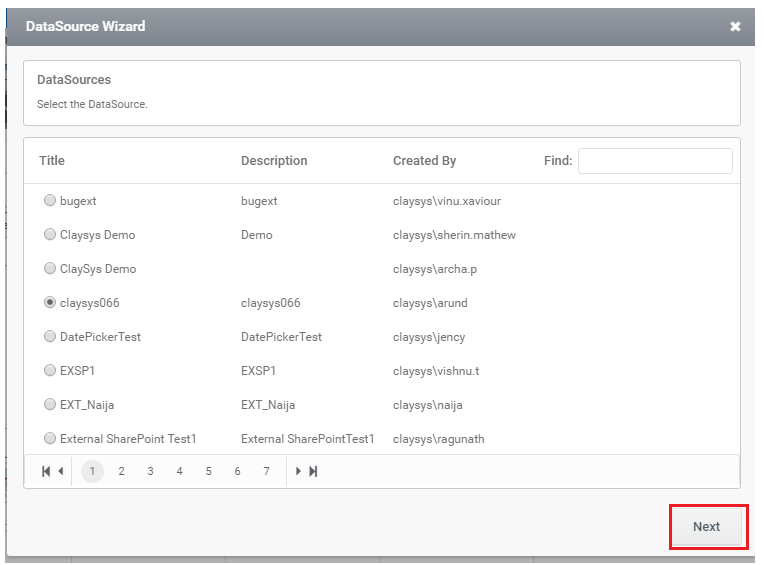Go to the previous page arrow

click(61, 471)
